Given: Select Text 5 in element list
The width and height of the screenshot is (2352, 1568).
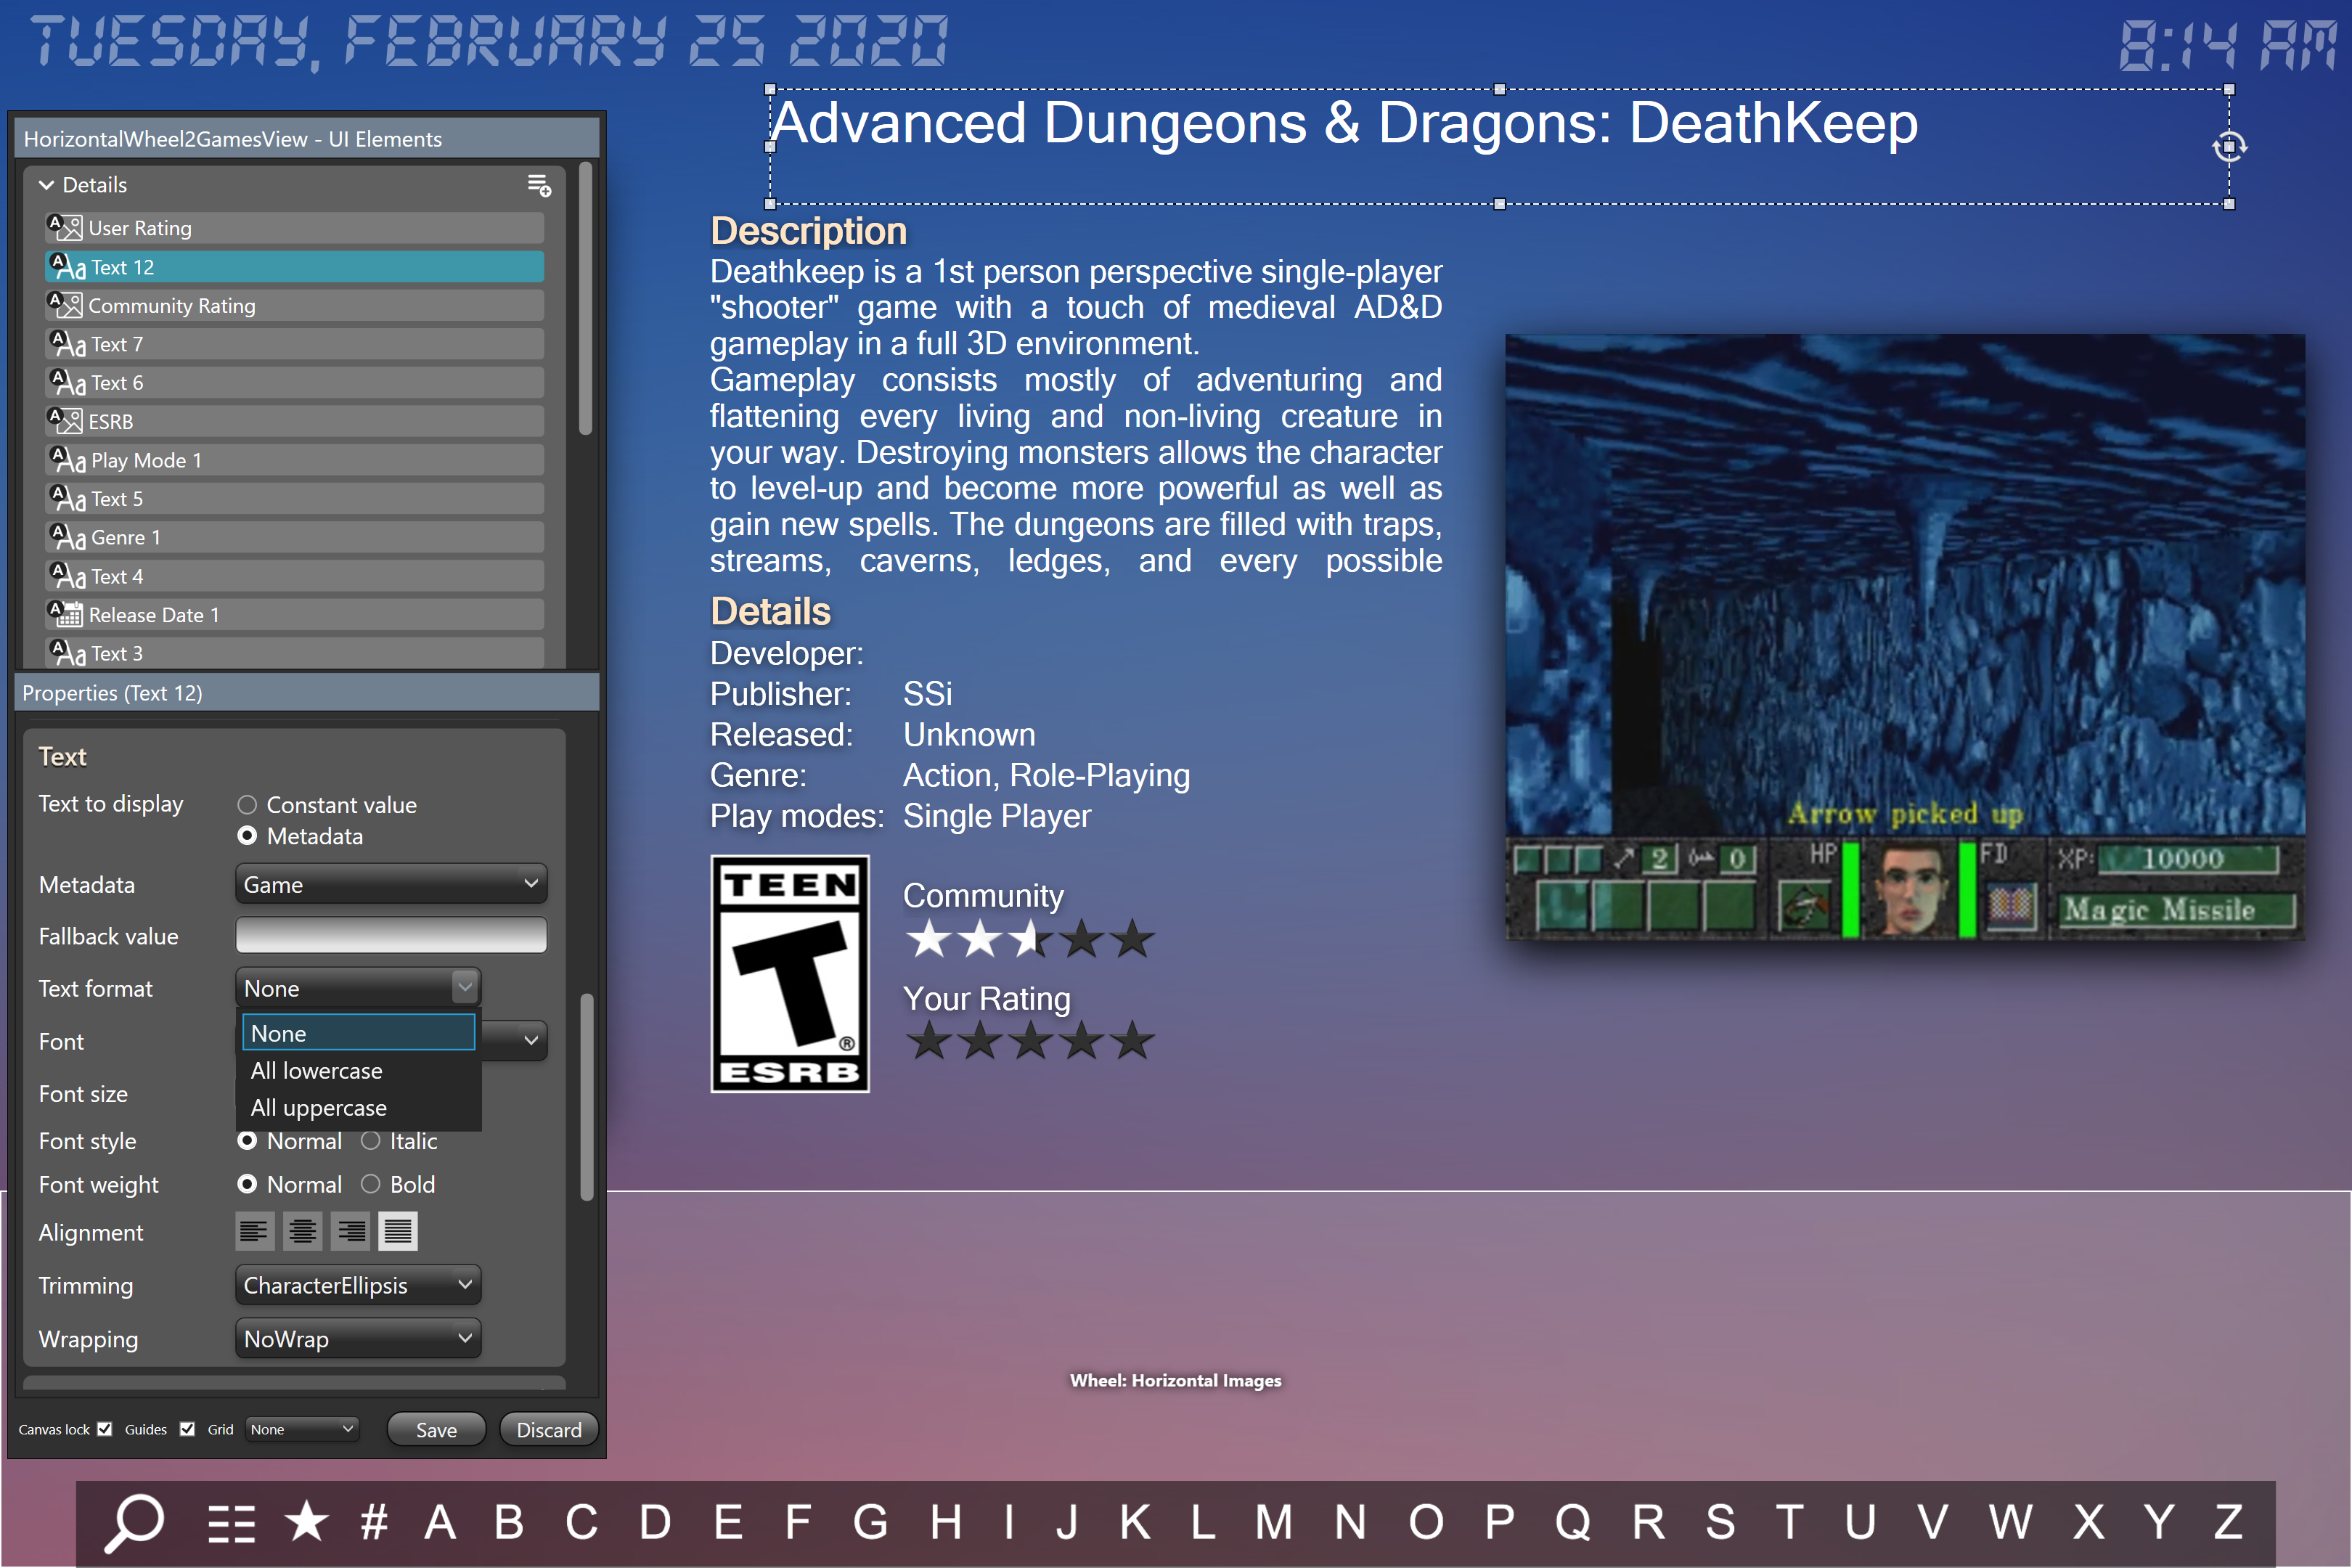Looking at the screenshot, I should (x=294, y=498).
